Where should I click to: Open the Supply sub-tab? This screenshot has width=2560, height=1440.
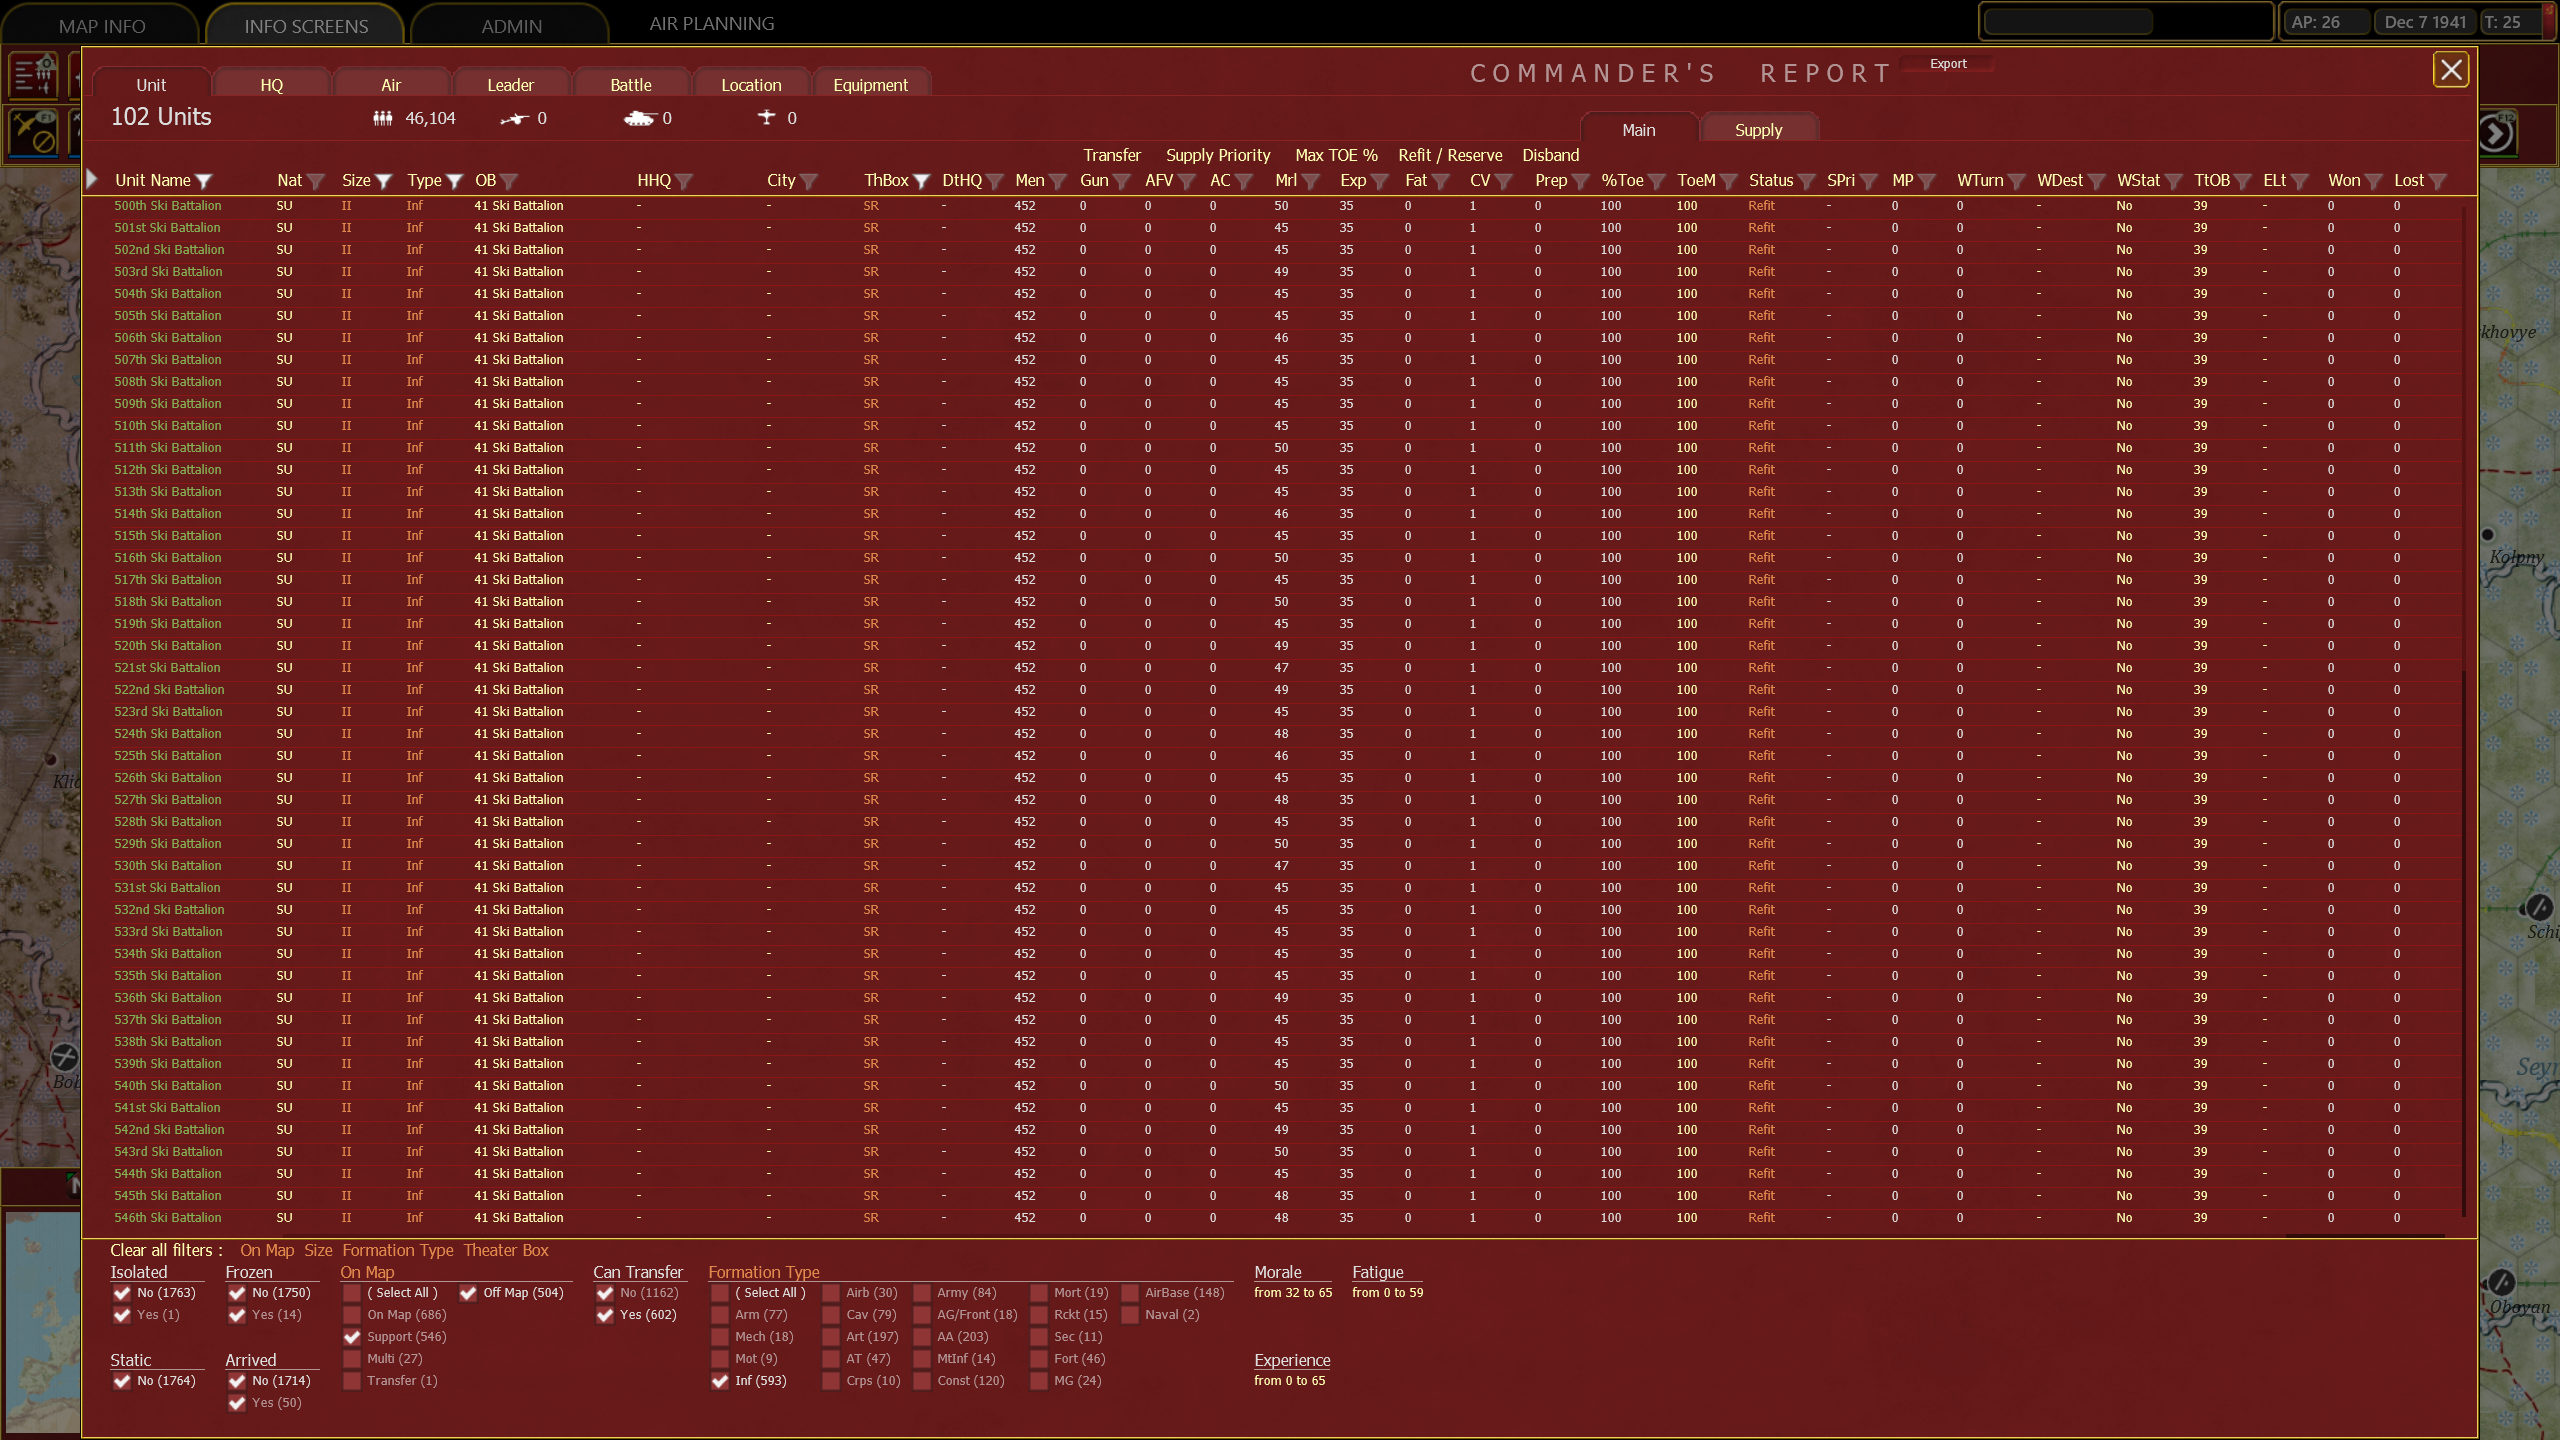tap(1758, 130)
